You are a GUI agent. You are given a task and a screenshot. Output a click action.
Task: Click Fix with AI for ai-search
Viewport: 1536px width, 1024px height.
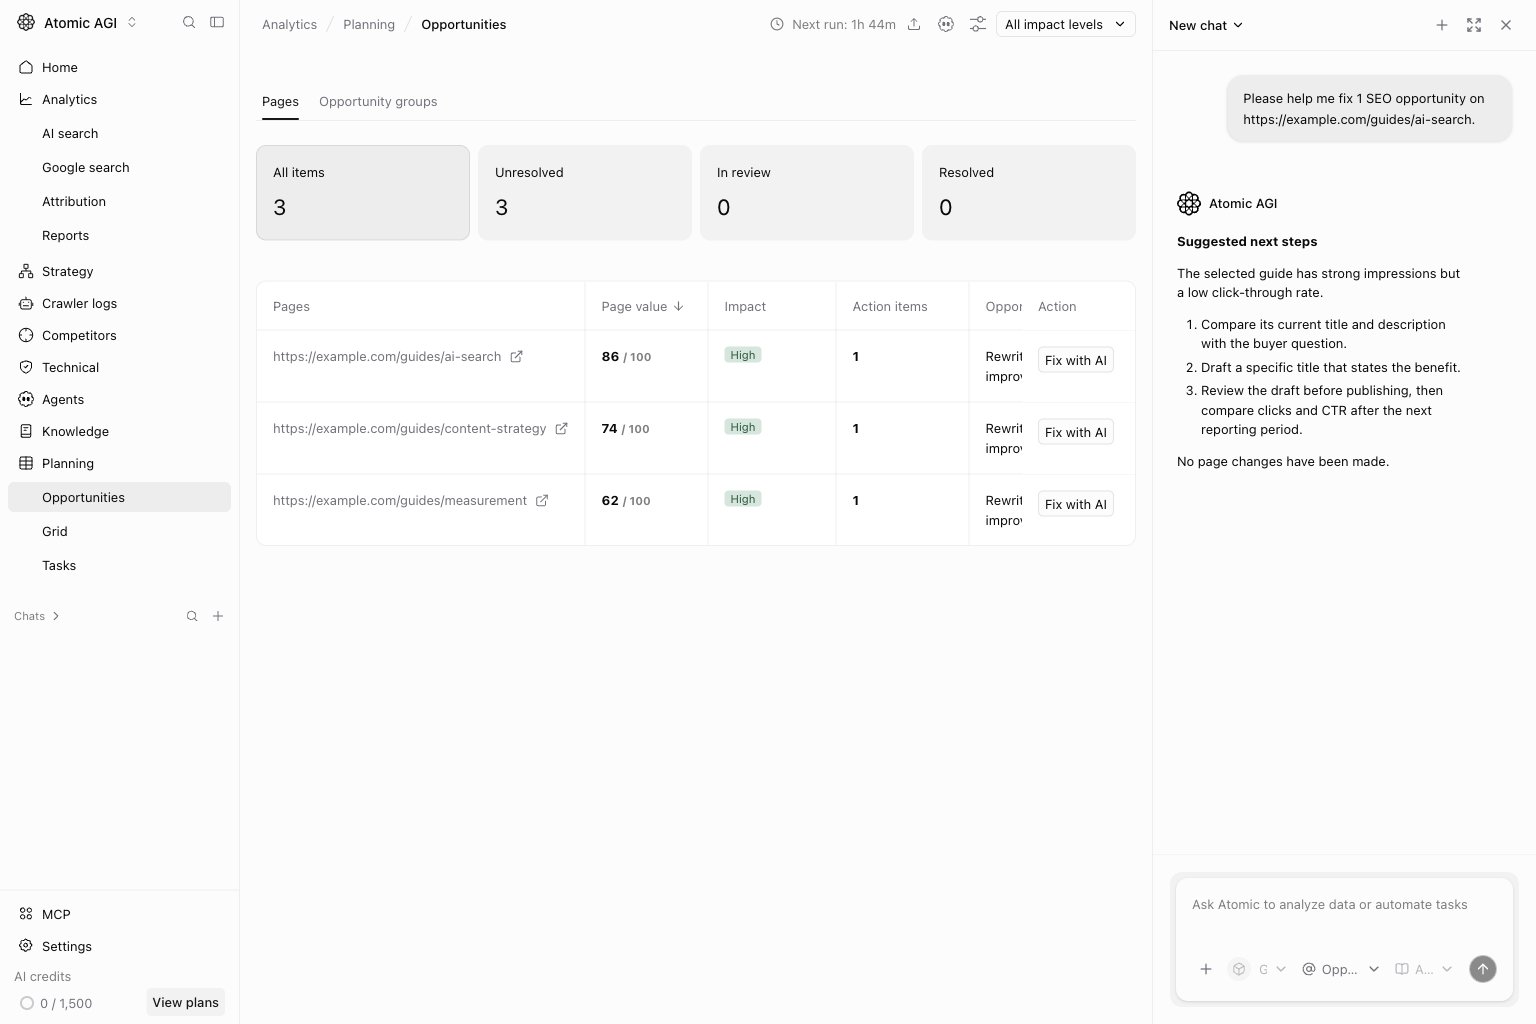(1076, 360)
